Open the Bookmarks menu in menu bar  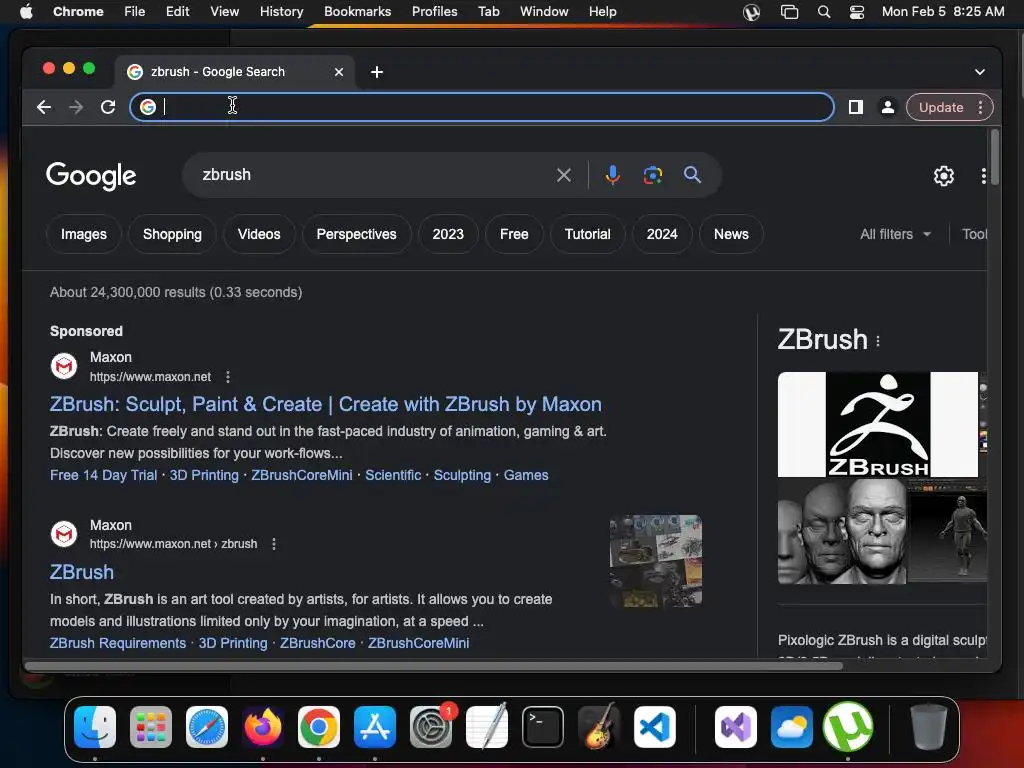pos(357,12)
